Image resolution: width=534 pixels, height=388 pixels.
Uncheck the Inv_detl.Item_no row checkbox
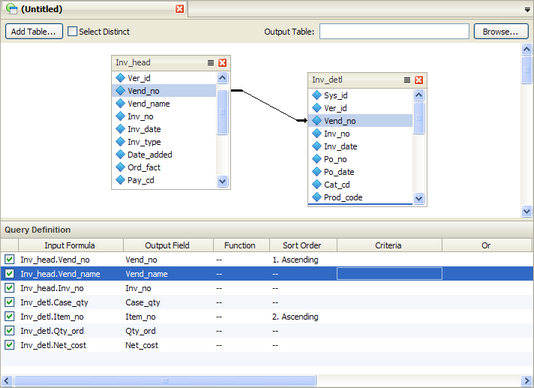pyautogui.click(x=9, y=316)
